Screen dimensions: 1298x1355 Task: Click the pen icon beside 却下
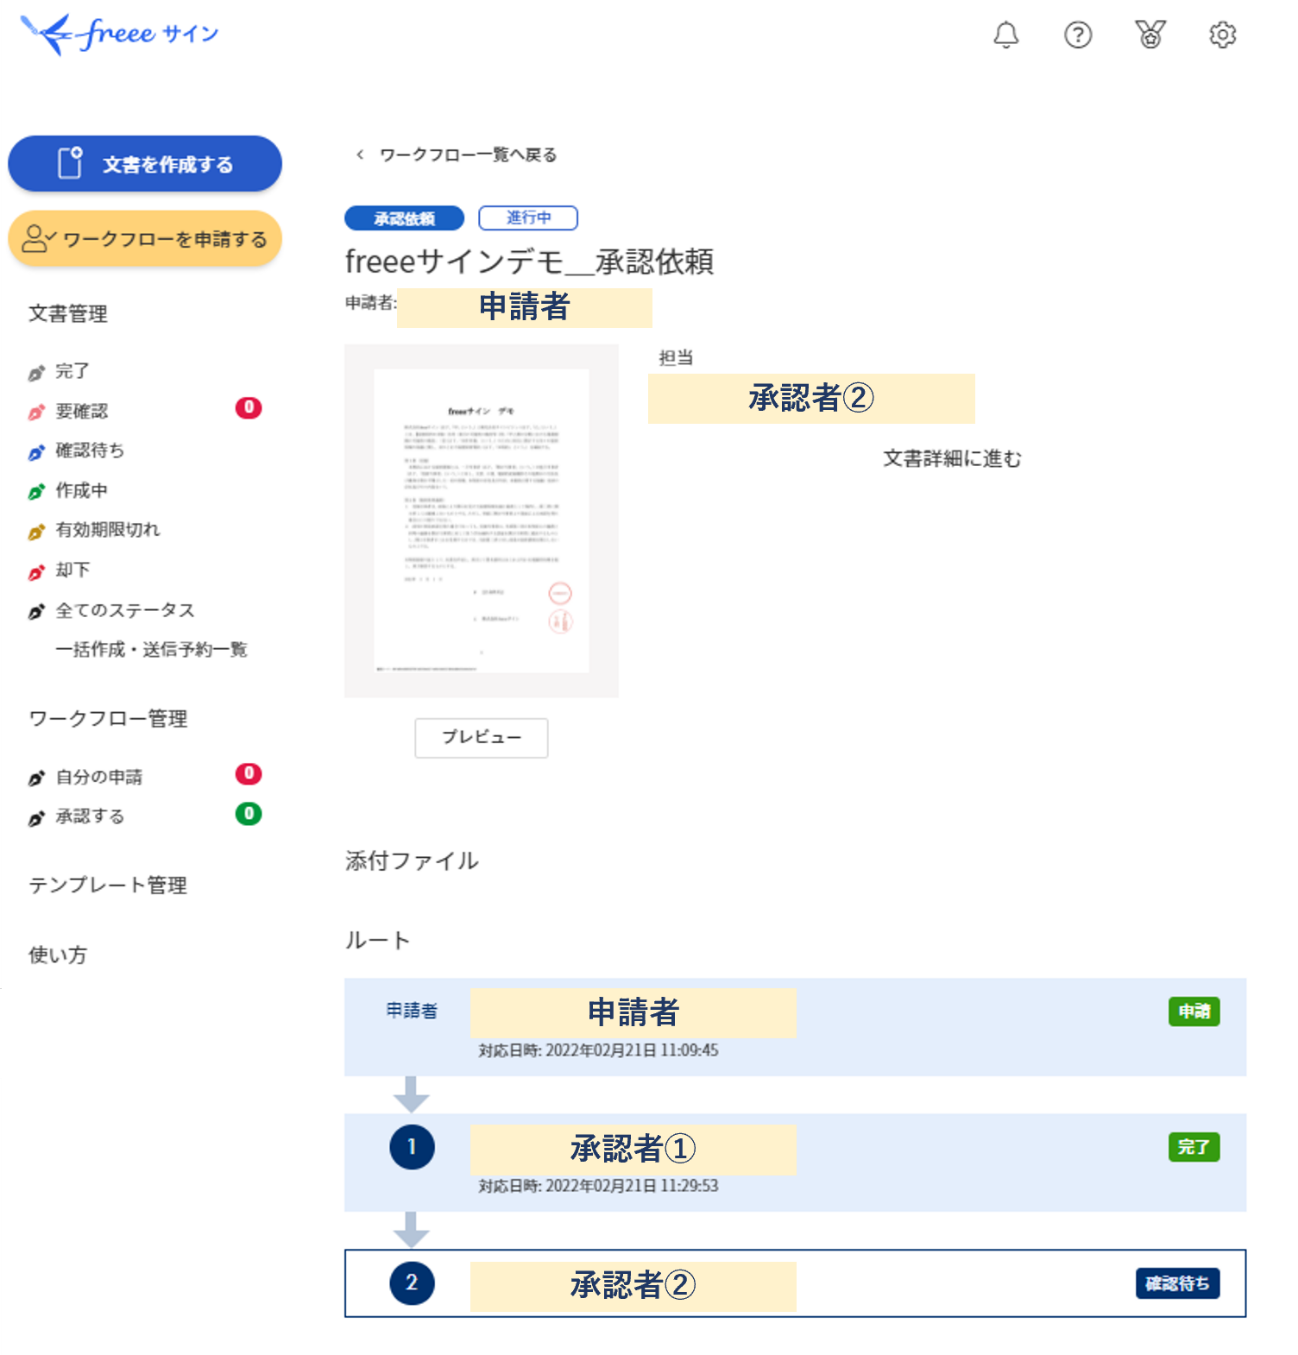coord(37,571)
